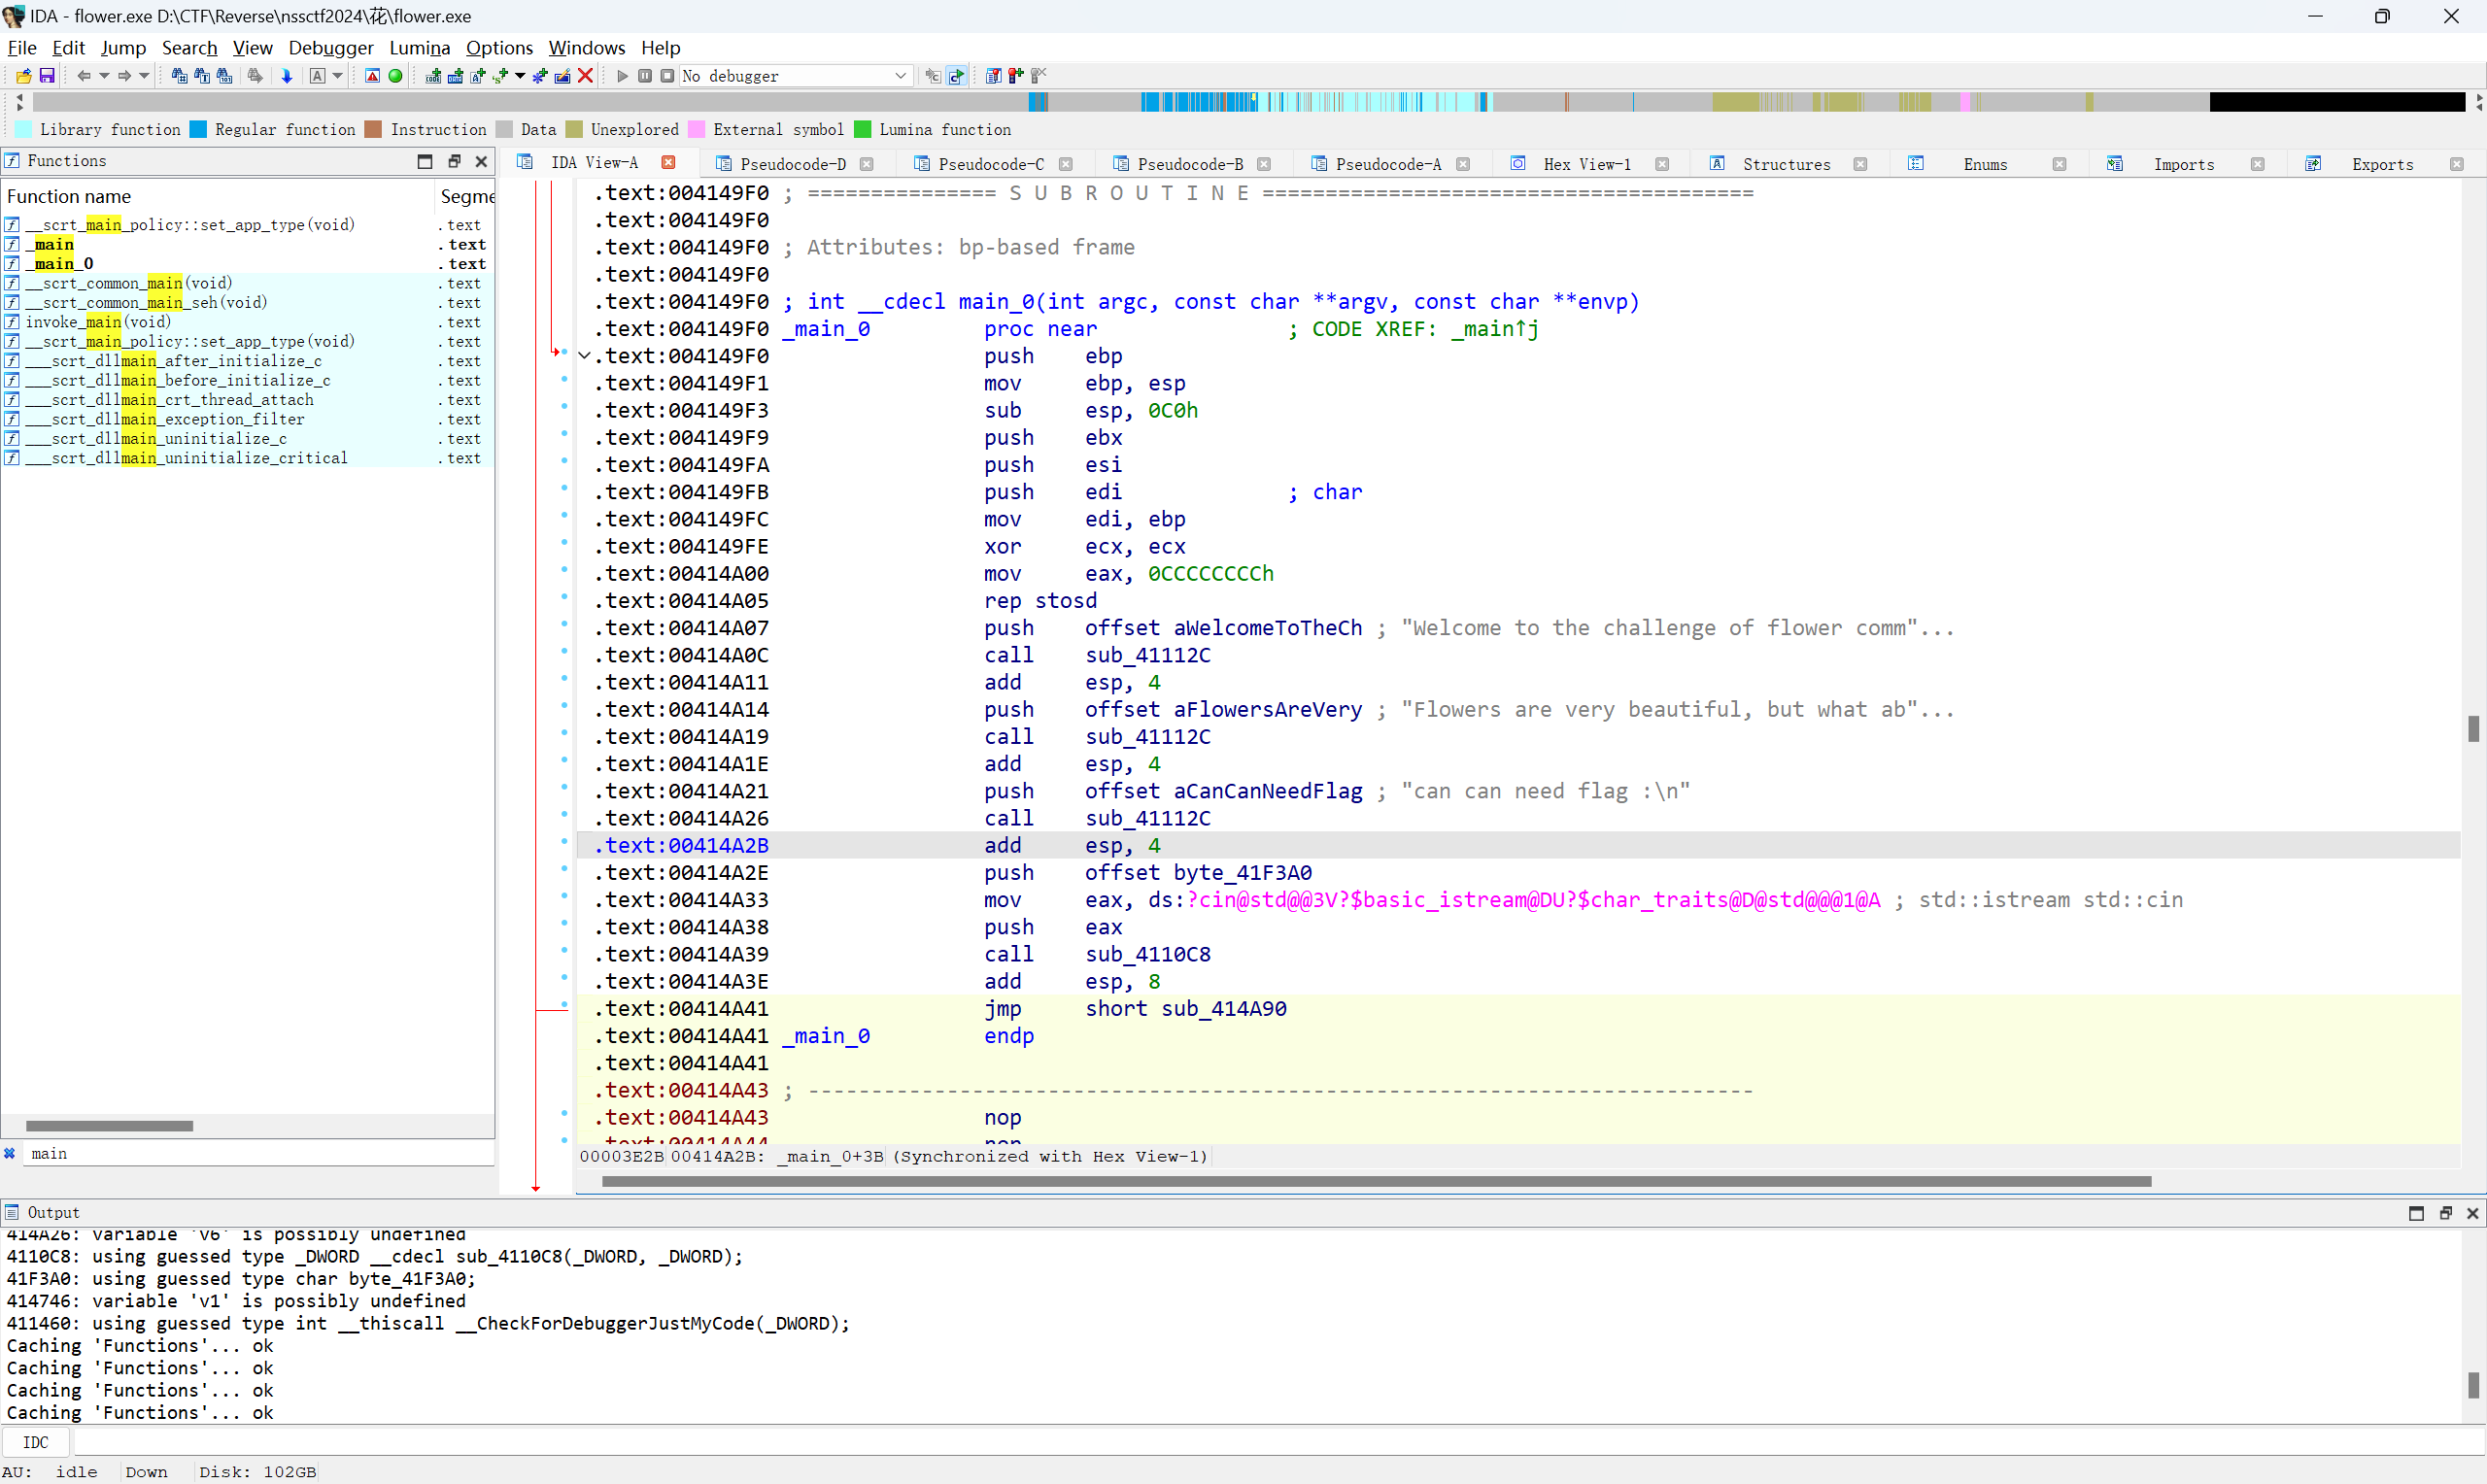Viewport: 2487px width, 1484px height.
Task: Open the Options menu
Action: pos(499,47)
